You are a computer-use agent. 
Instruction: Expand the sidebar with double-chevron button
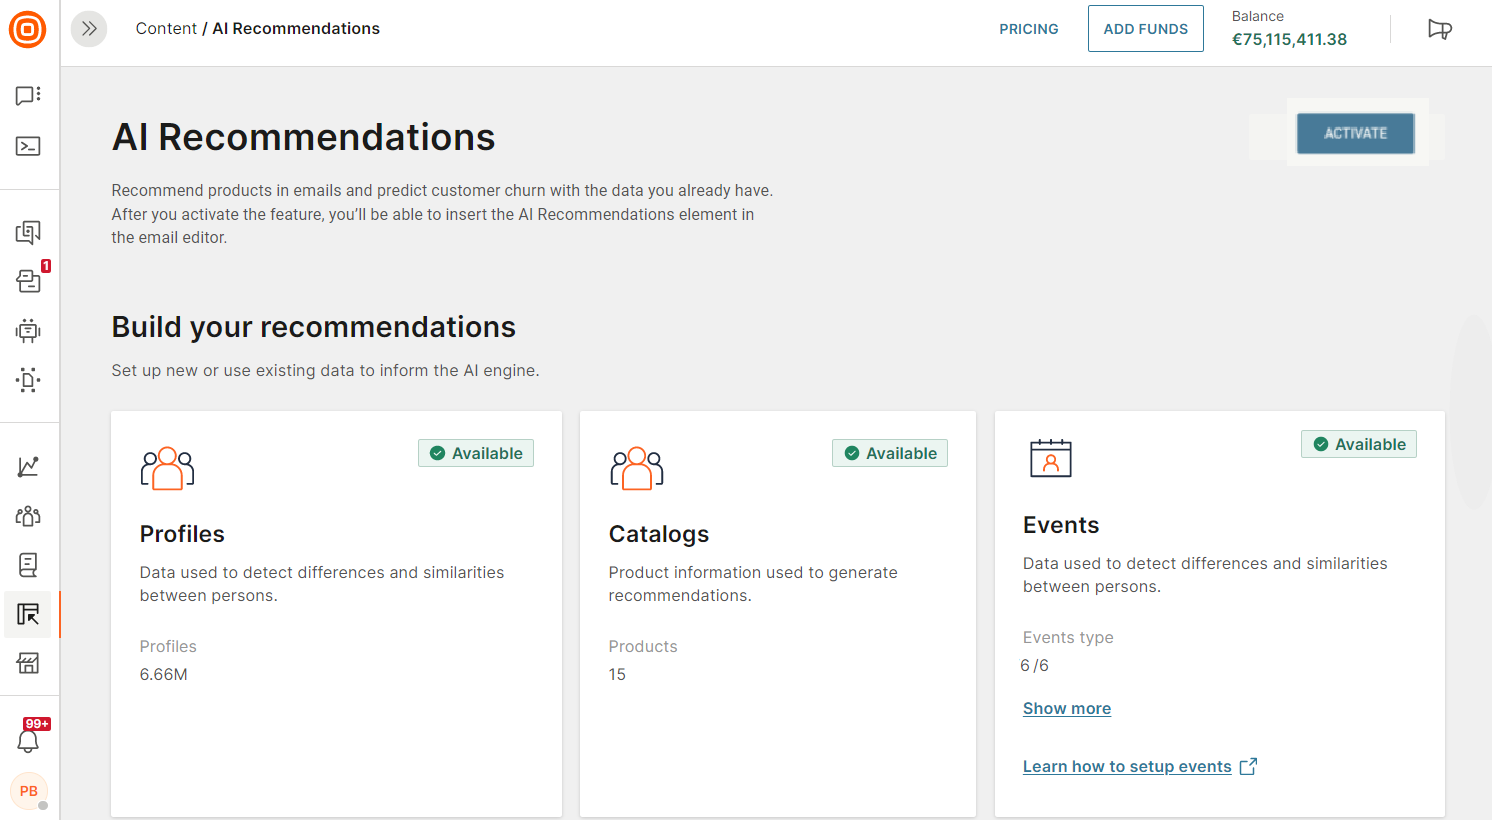(x=89, y=29)
